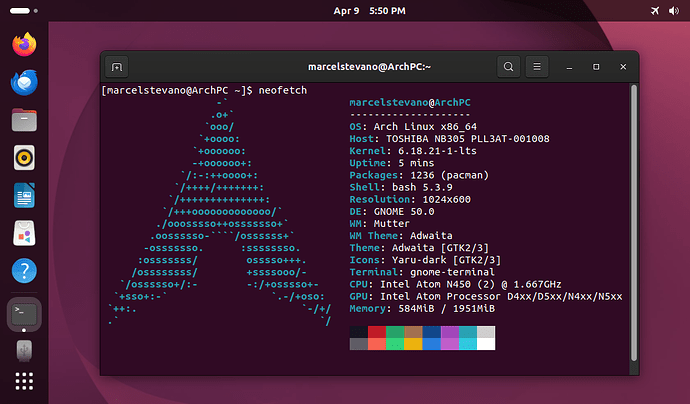This screenshot has height=404, width=690.
Task: Launch Firefox from the dock
Action: (x=24, y=44)
